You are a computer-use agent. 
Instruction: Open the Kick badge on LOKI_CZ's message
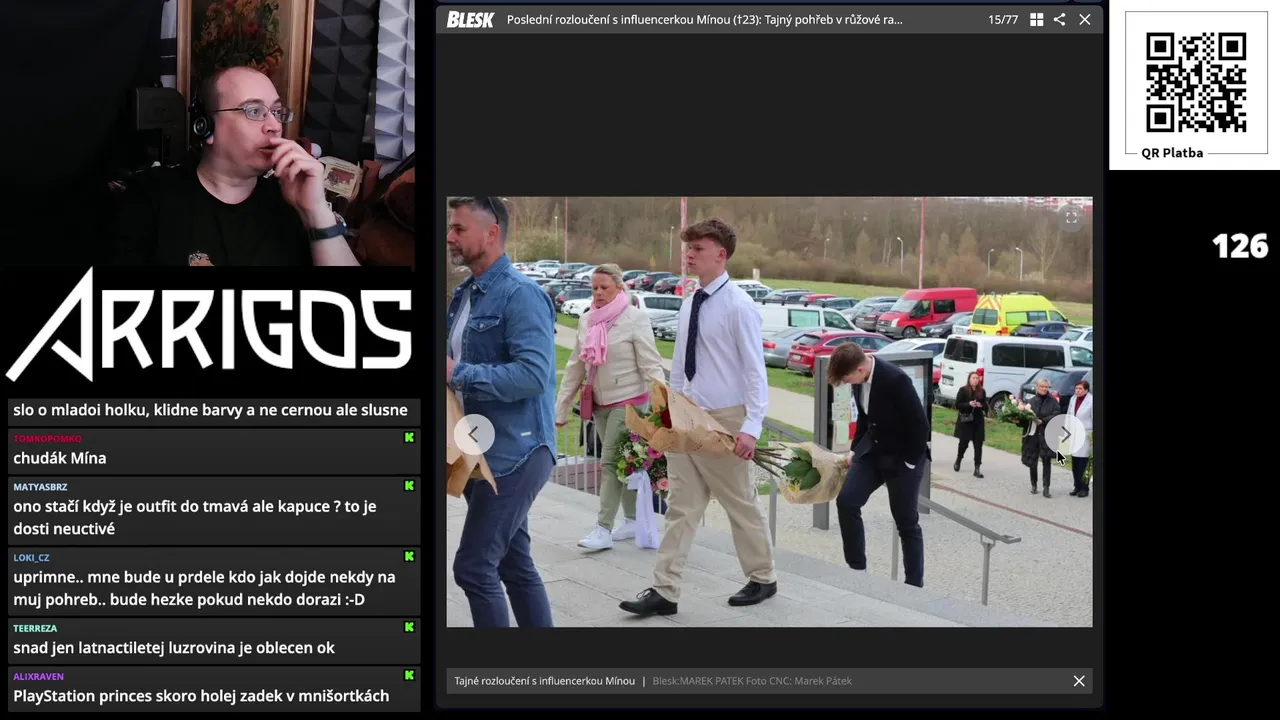coord(409,557)
